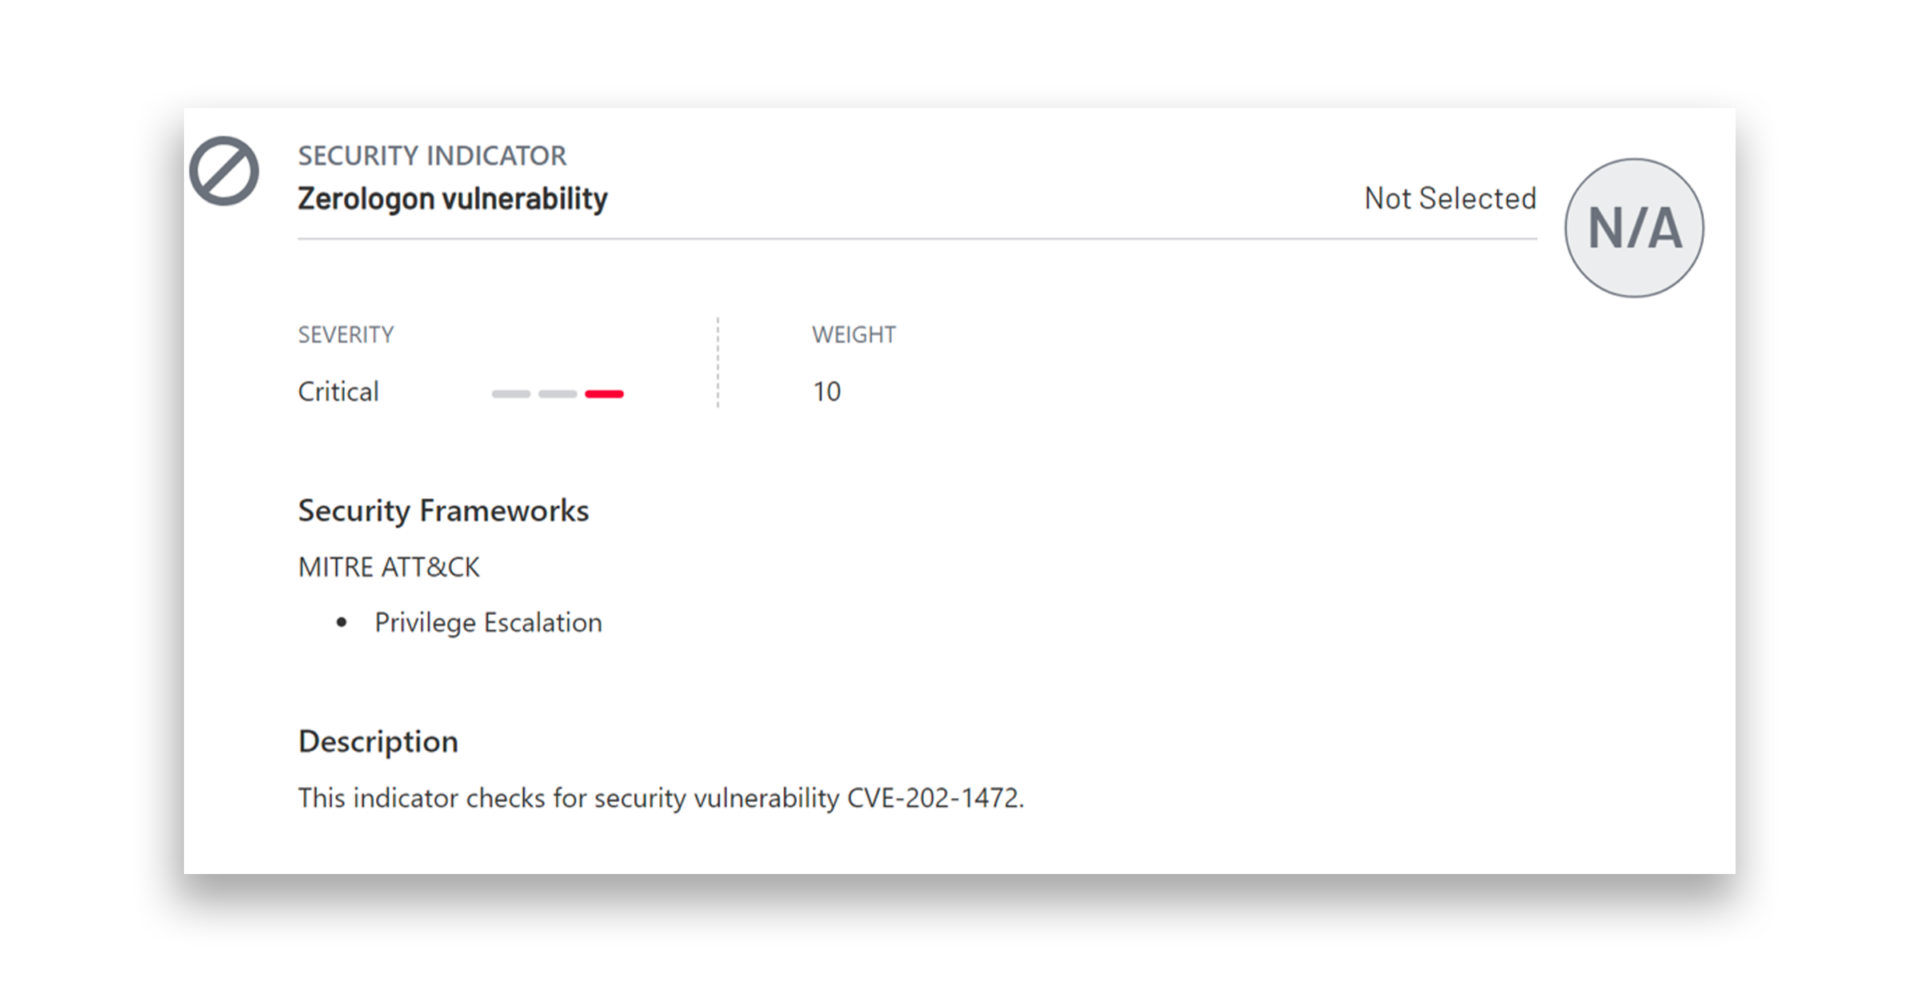Click the prohibition icon next to Security Indicator
The image size is (1920, 982).
(222, 170)
